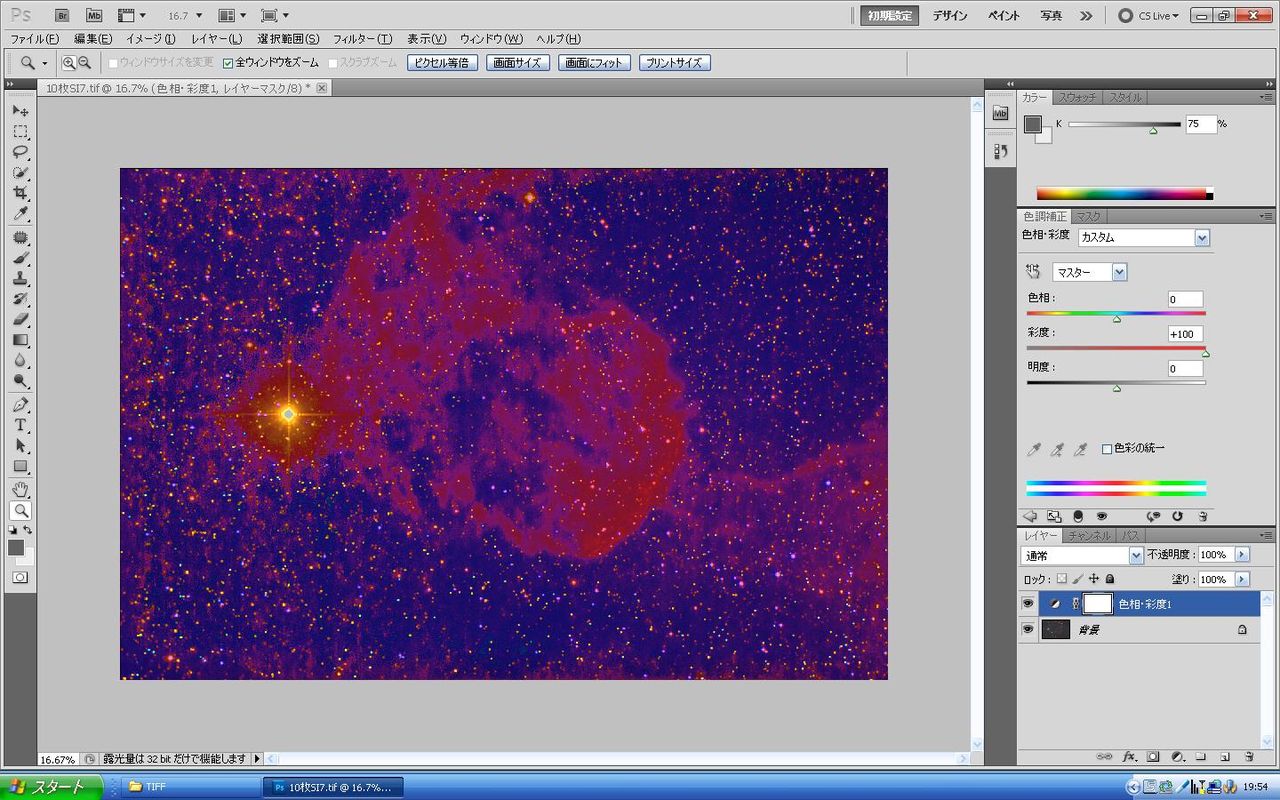Open layer style fx menu
The image size is (1280, 800).
(1129, 757)
